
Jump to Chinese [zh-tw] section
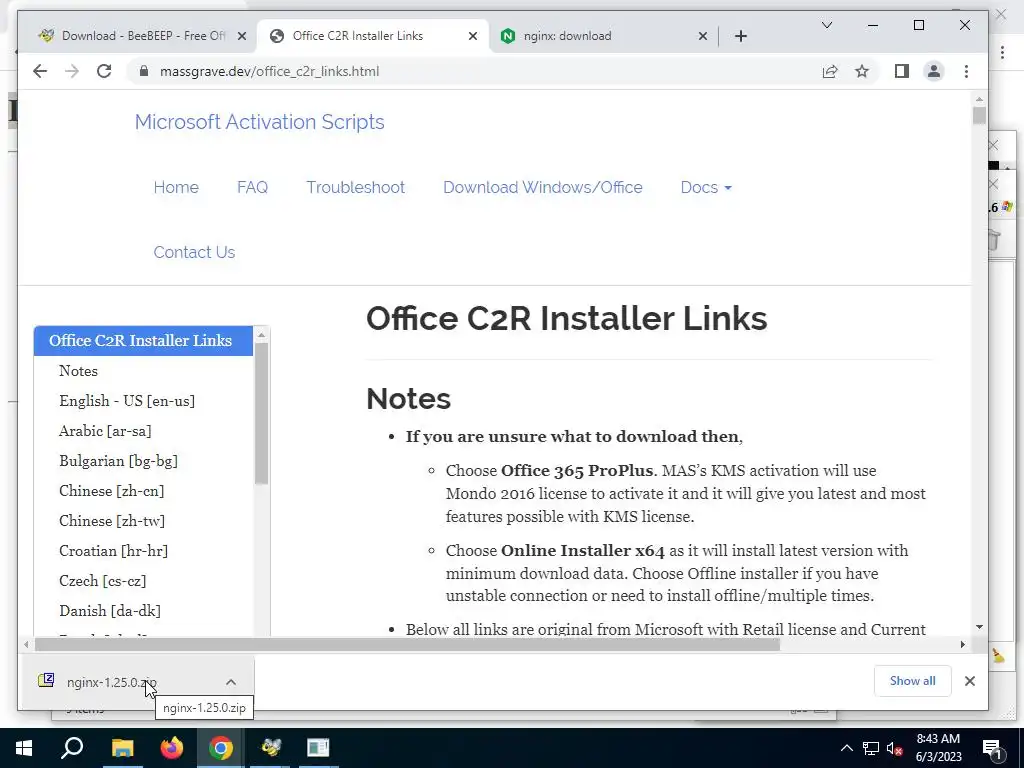point(112,521)
